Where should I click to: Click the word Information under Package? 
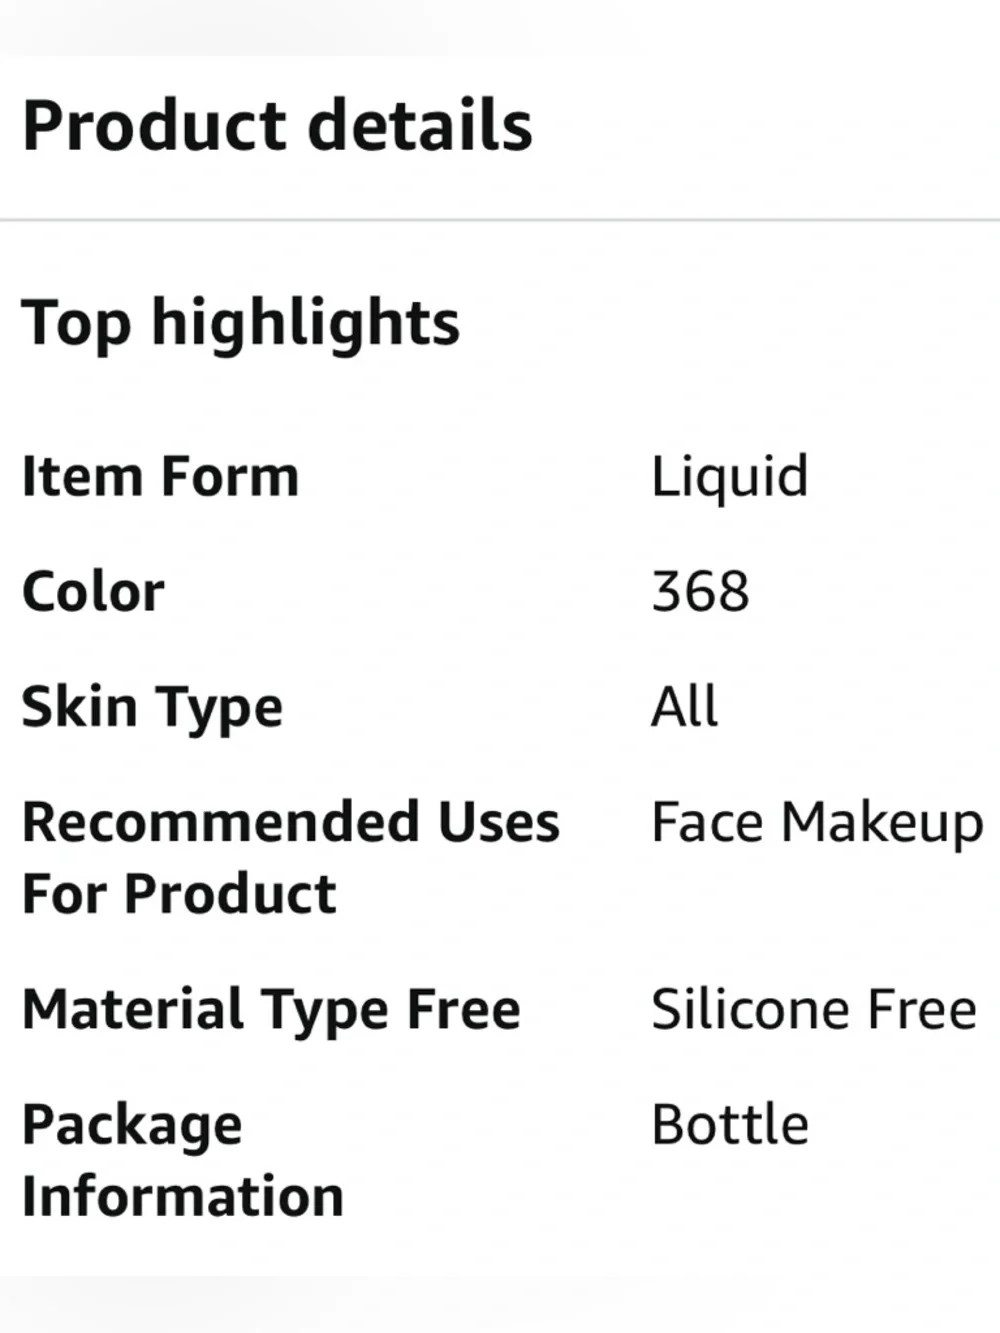[x=182, y=1197]
